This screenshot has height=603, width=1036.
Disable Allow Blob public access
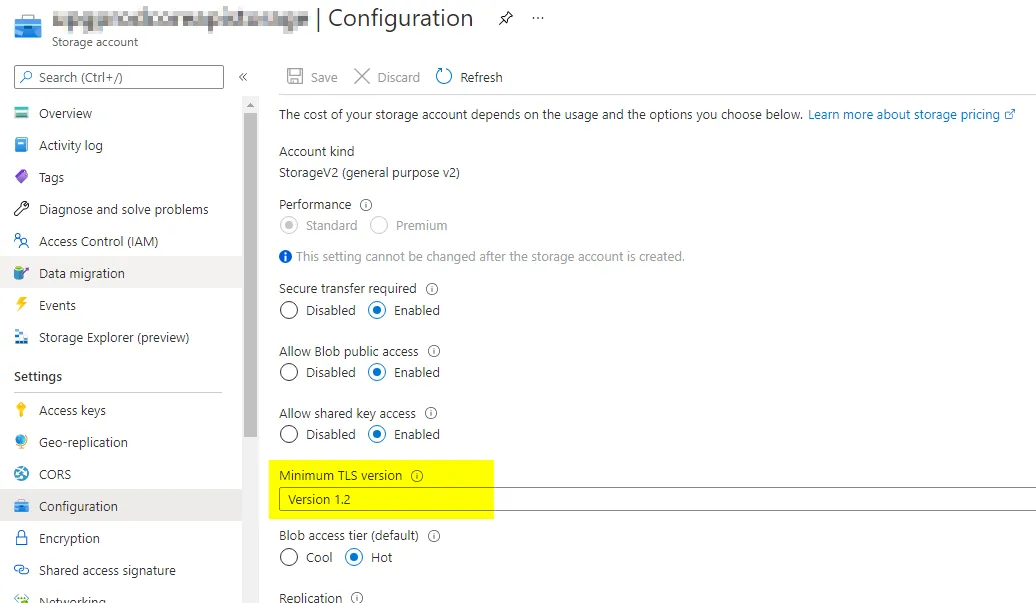[289, 373]
